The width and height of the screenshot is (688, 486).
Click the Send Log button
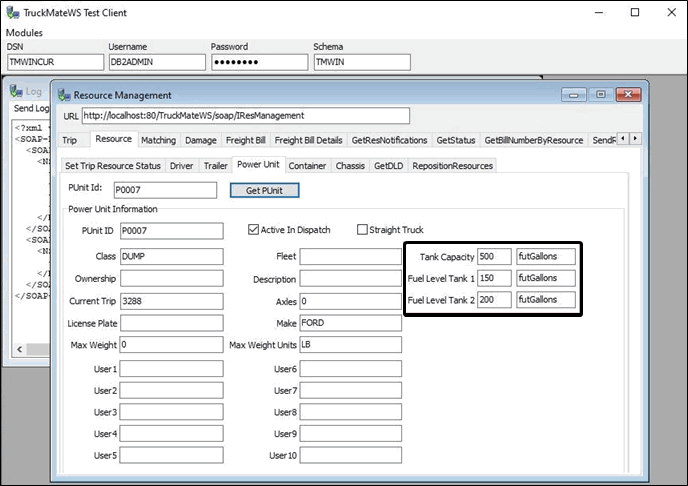coord(30,107)
